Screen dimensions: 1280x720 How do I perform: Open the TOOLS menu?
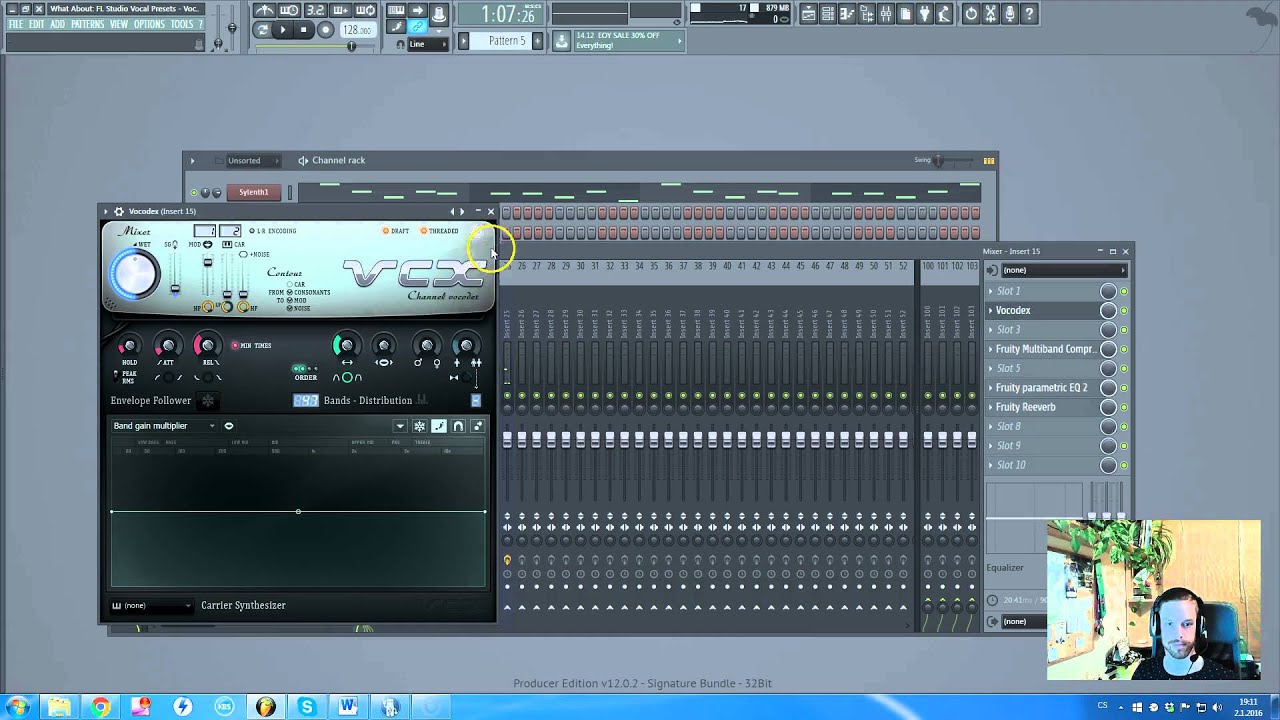181,24
